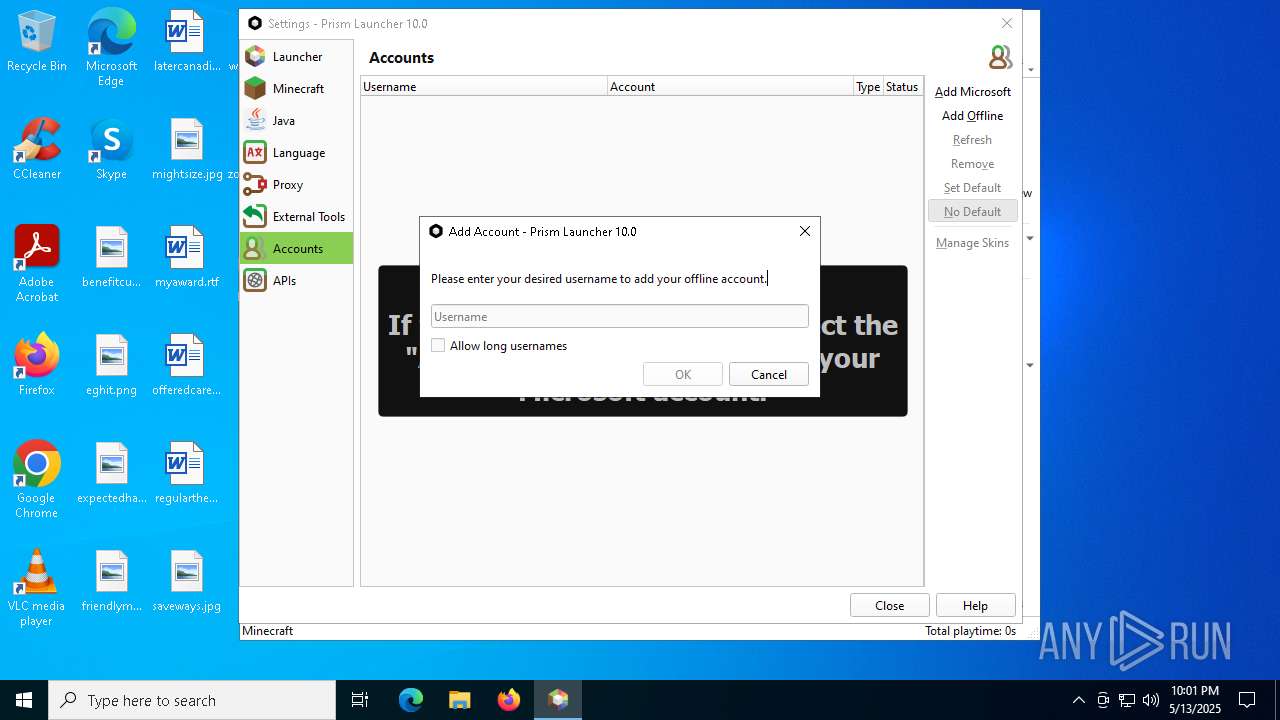Open the notification center
Screen dimensions: 1280x720
point(1247,700)
